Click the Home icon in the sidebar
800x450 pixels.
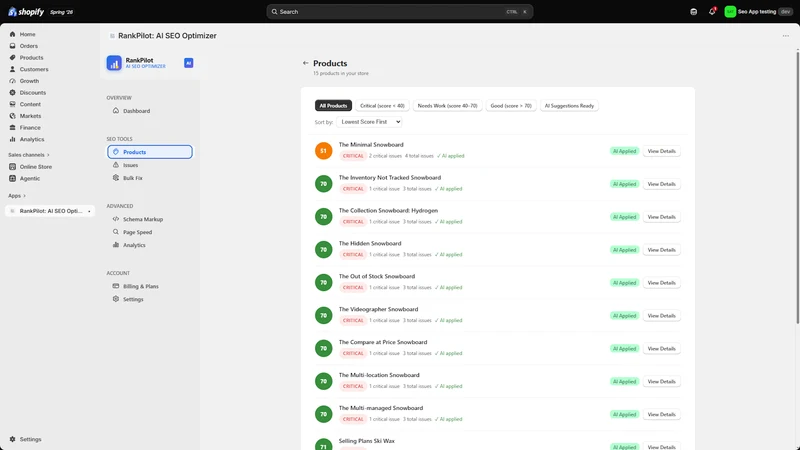[x=12, y=34]
